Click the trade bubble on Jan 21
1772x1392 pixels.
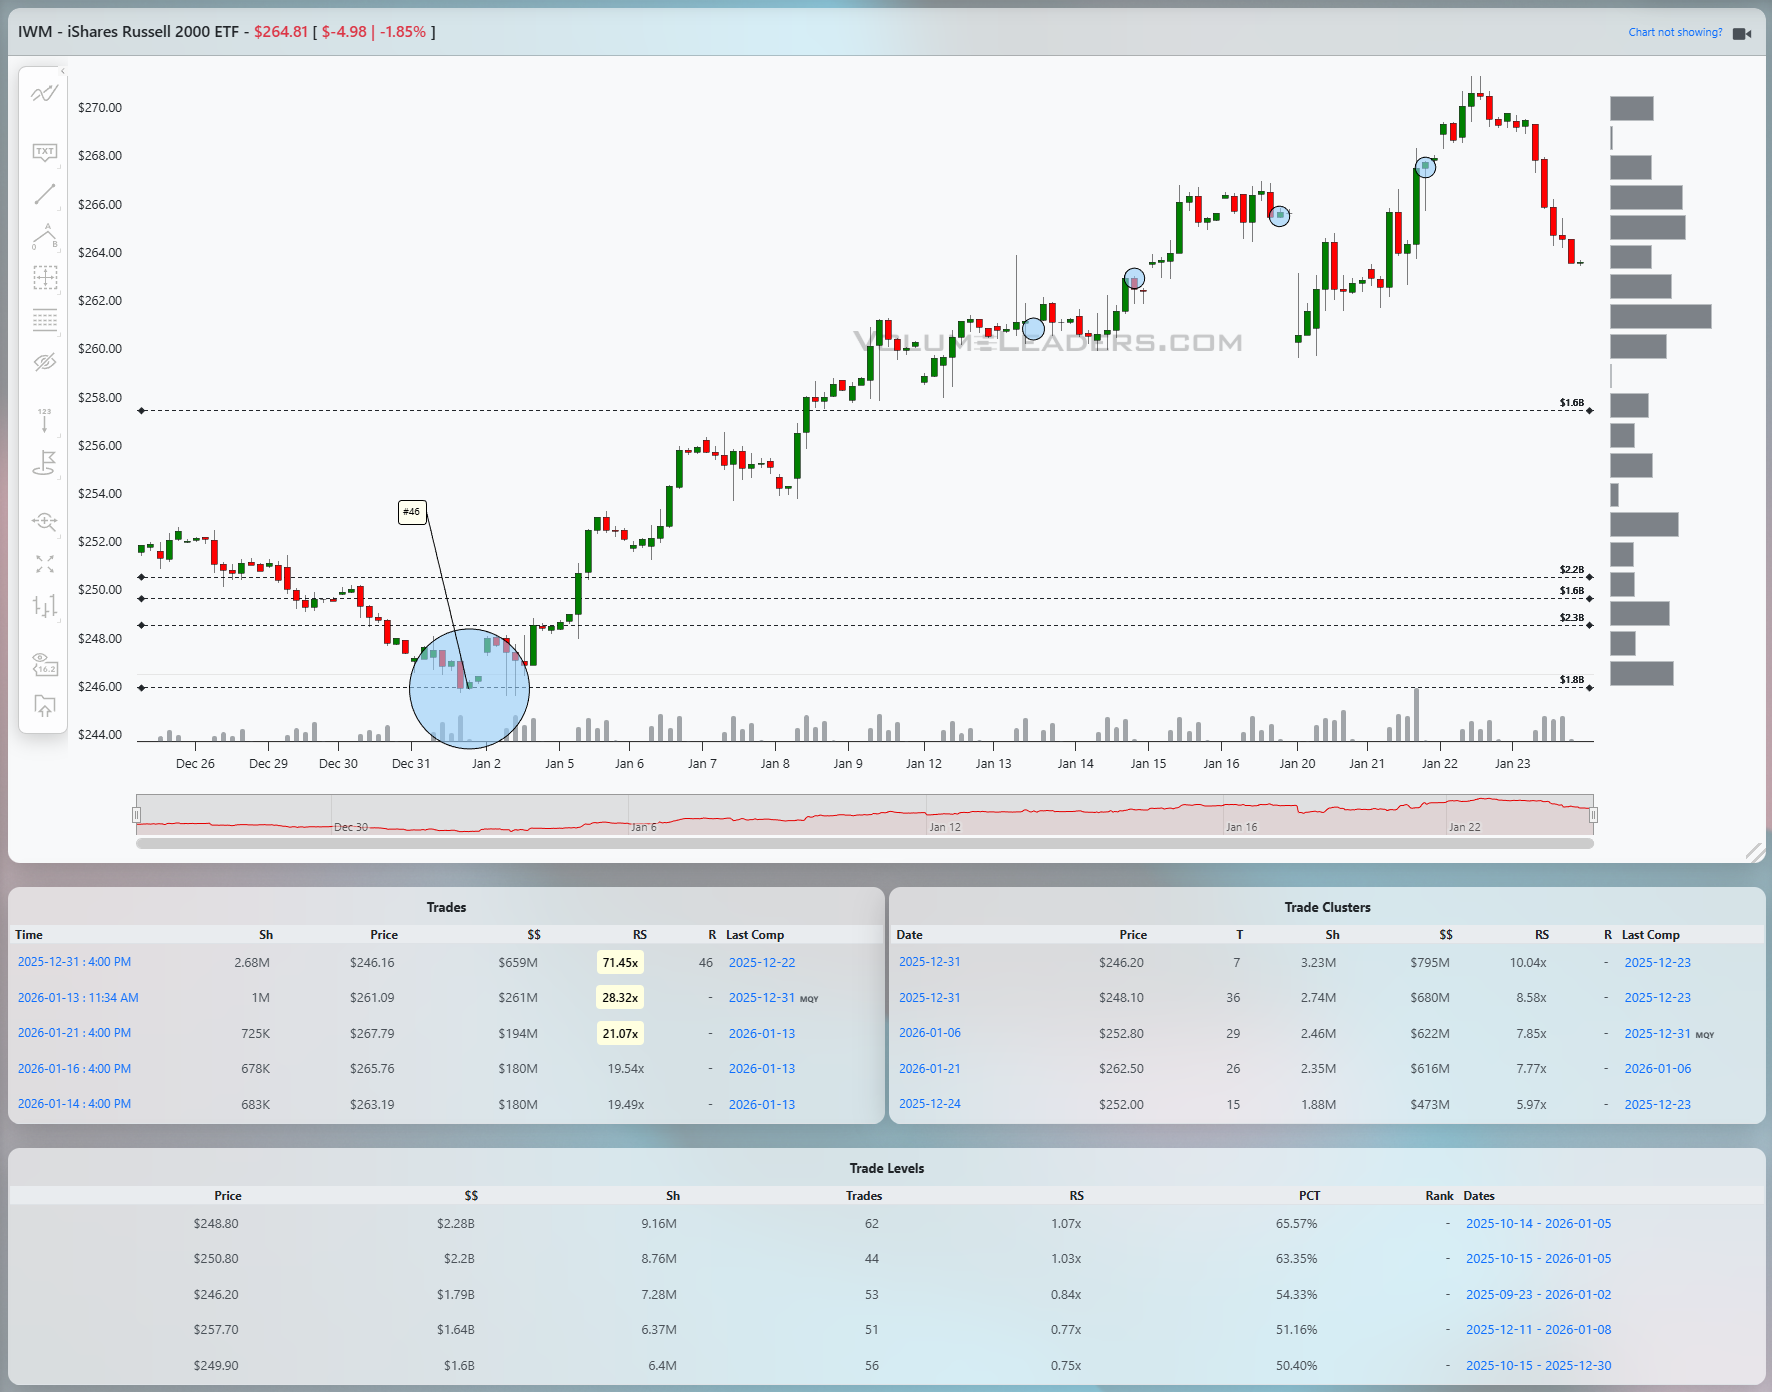1425,167
